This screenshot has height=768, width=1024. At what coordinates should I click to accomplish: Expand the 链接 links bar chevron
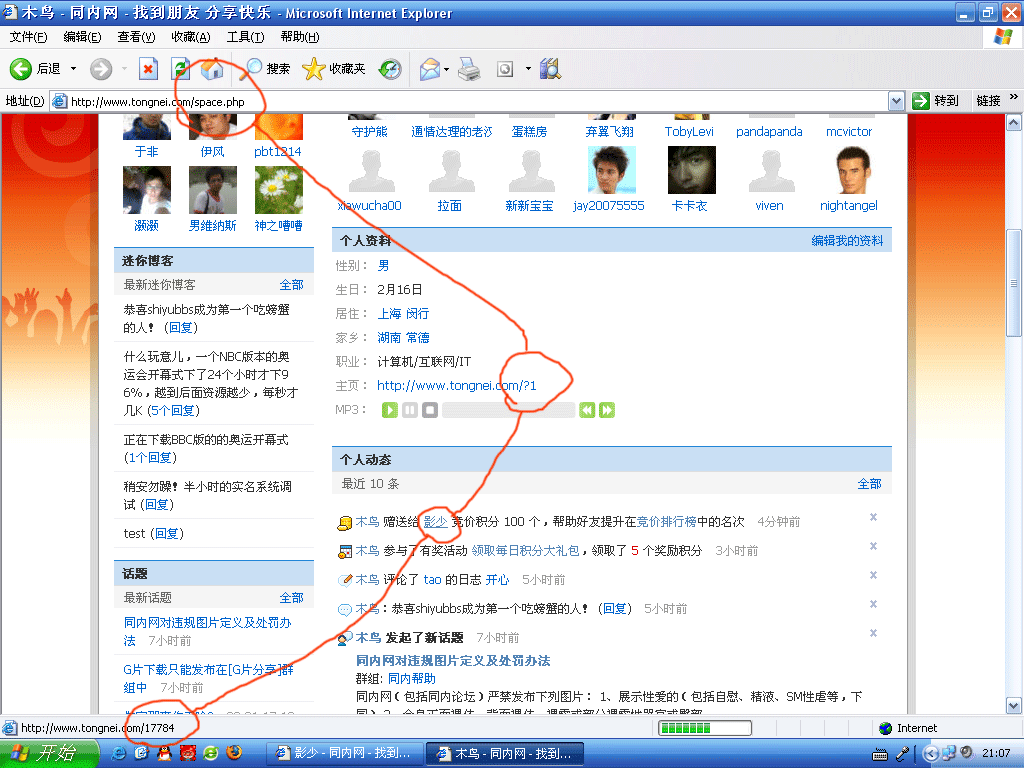(x=1014, y=97)
